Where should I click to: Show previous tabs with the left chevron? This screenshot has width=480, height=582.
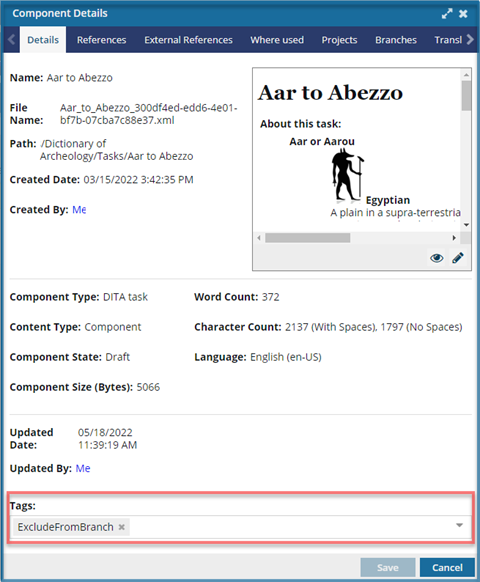[x=12, y=39]
